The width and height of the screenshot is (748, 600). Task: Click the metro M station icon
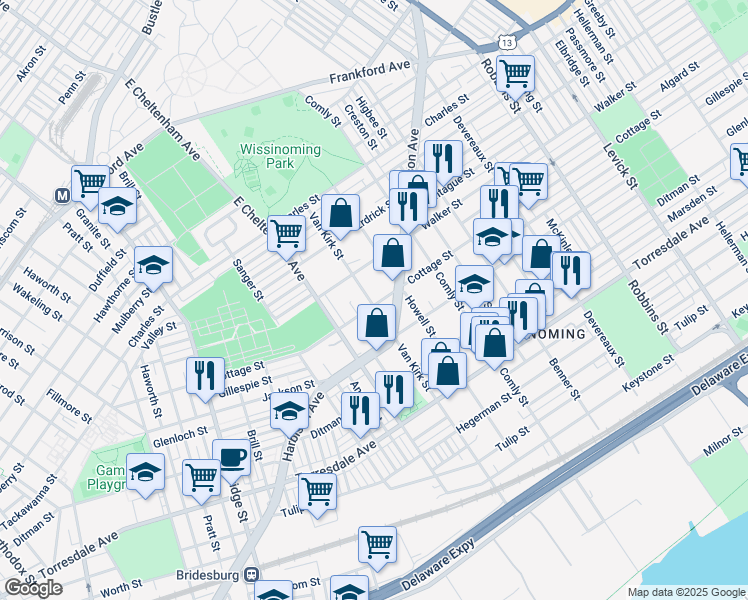coord(62,196)
